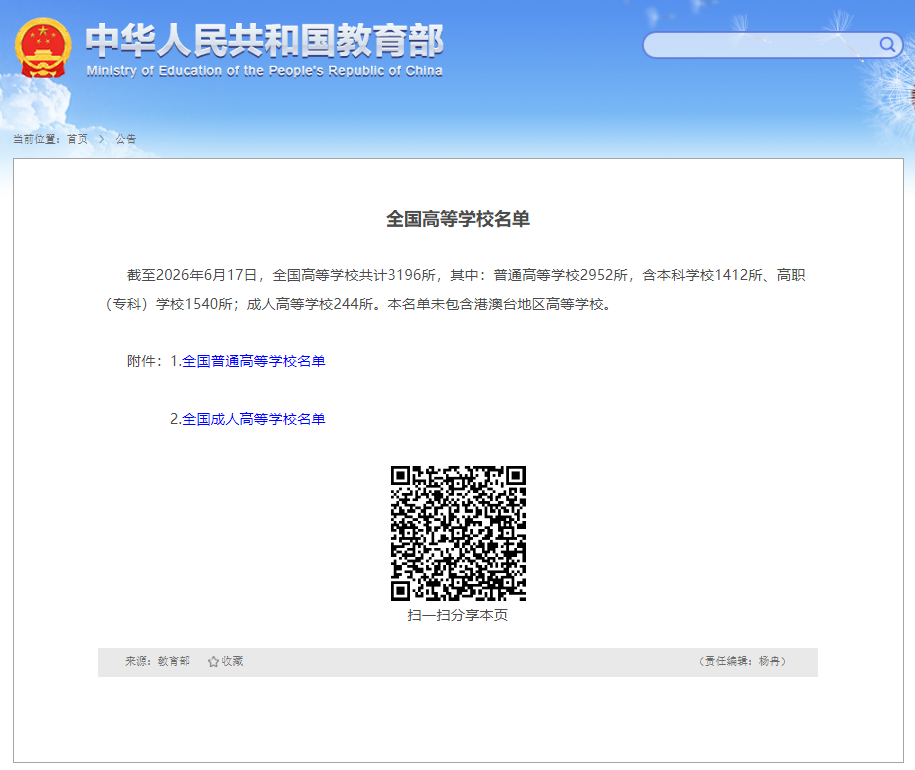Click the QR code image
Screen dimensions: 915x770
click(x=458, y=533)
